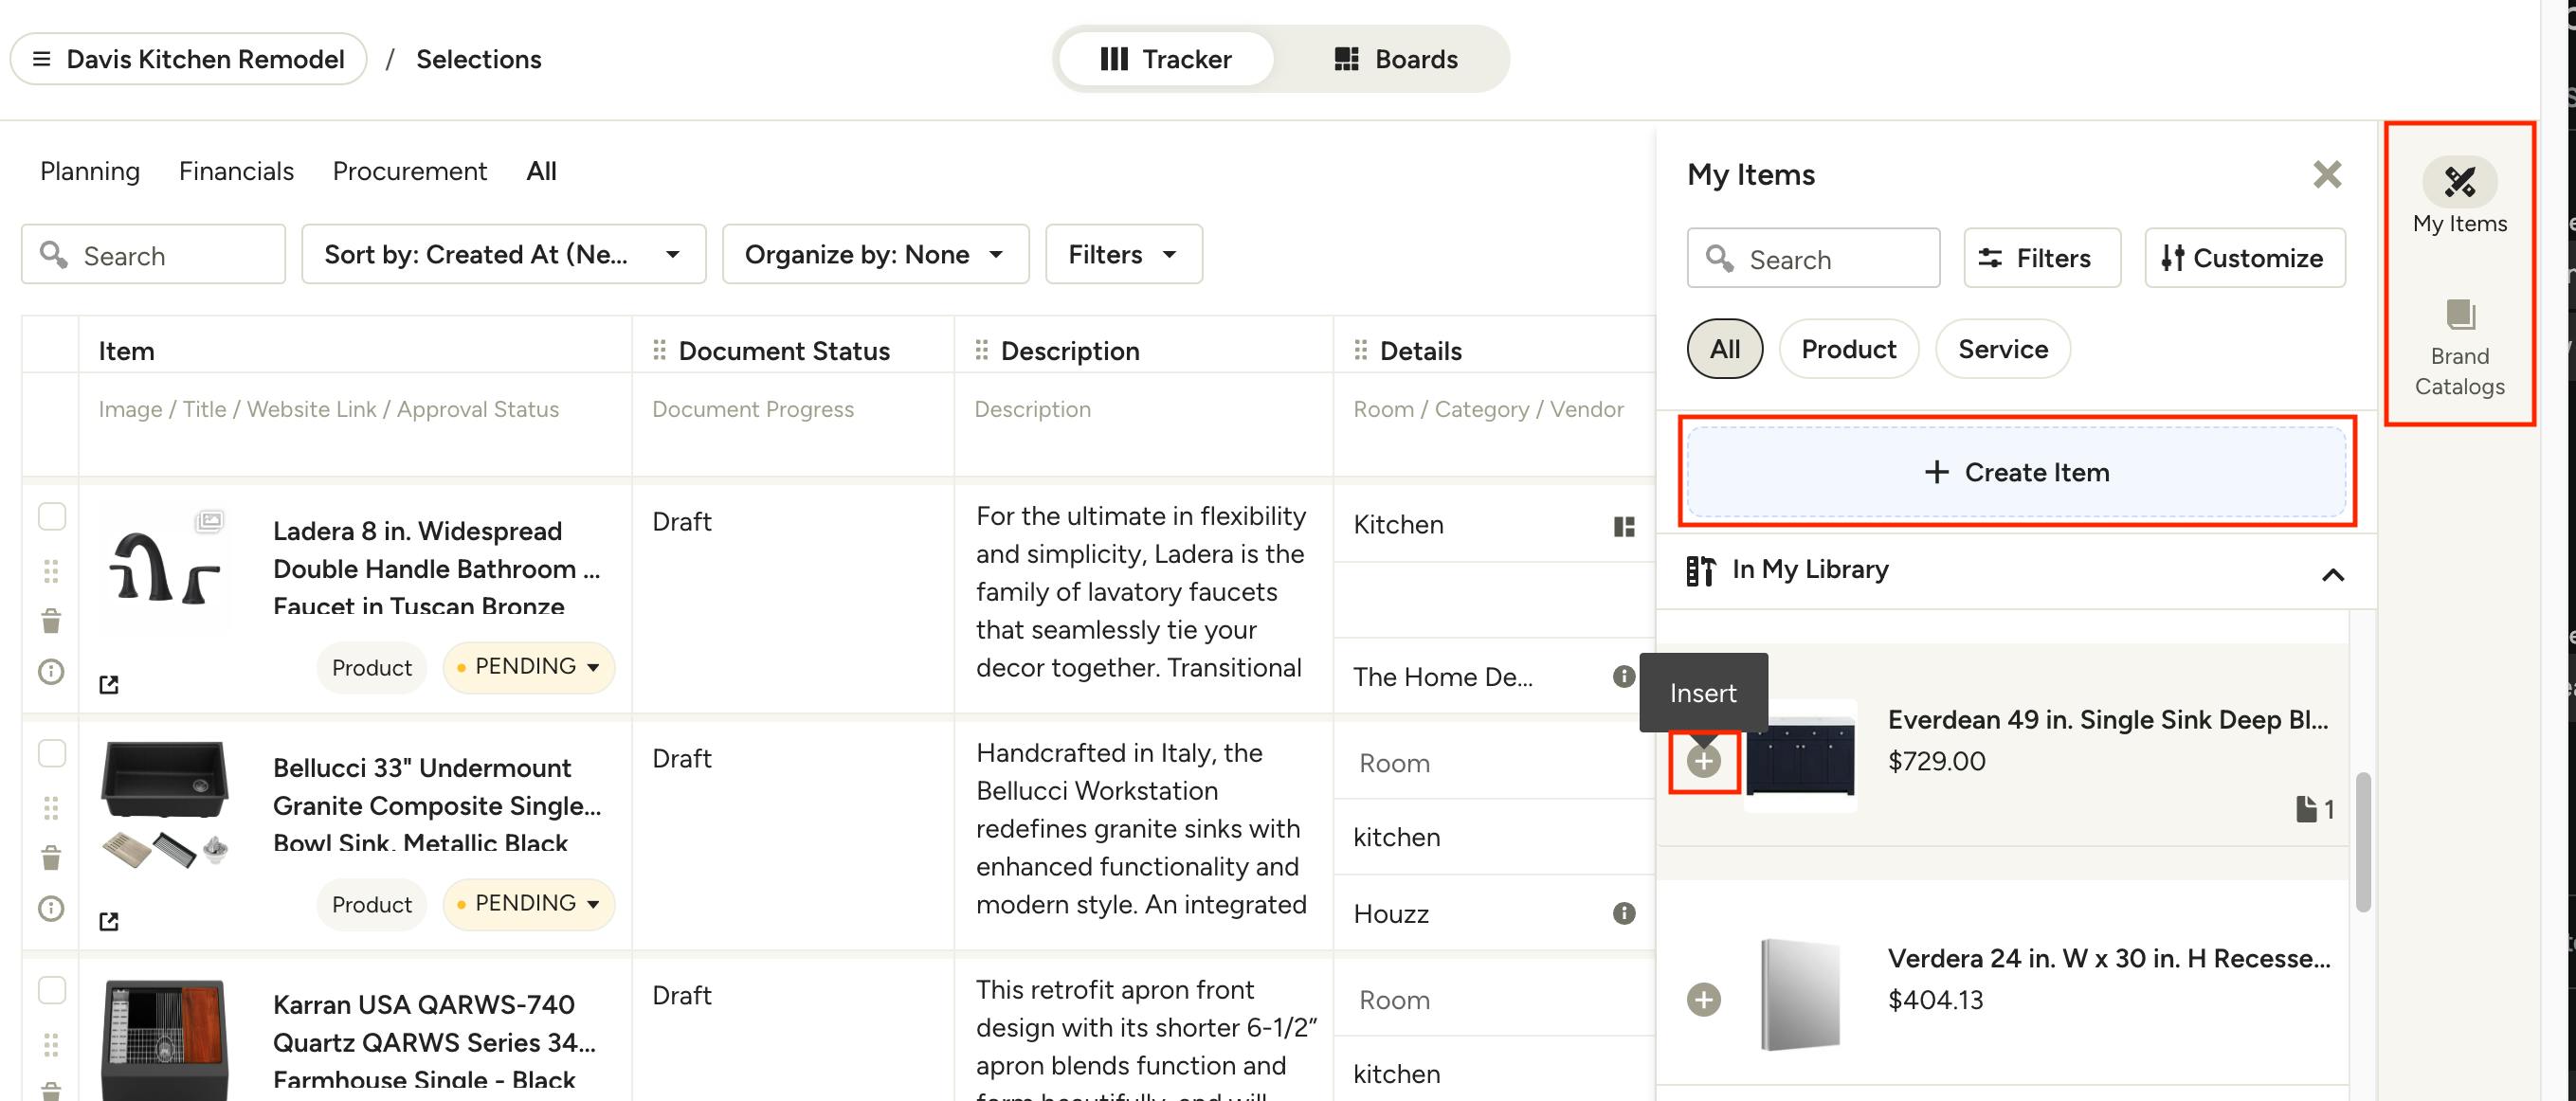Open Financials tab

[x=236, y=171]
